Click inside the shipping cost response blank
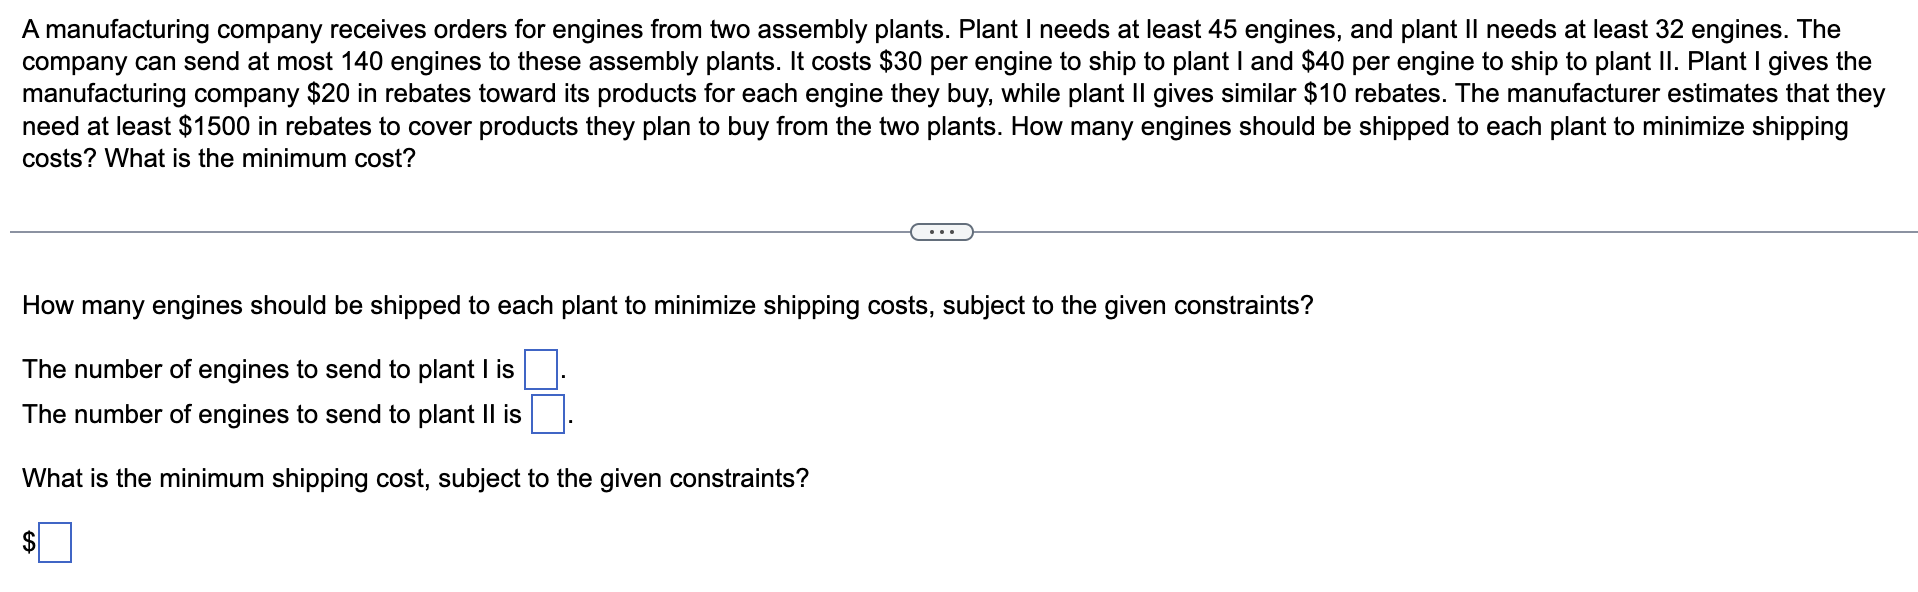 click(57, 544)
